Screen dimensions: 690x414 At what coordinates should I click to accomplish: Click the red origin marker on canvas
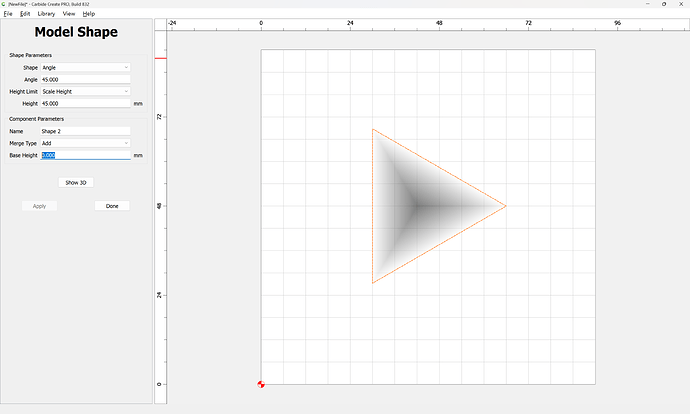click(261, 384)
